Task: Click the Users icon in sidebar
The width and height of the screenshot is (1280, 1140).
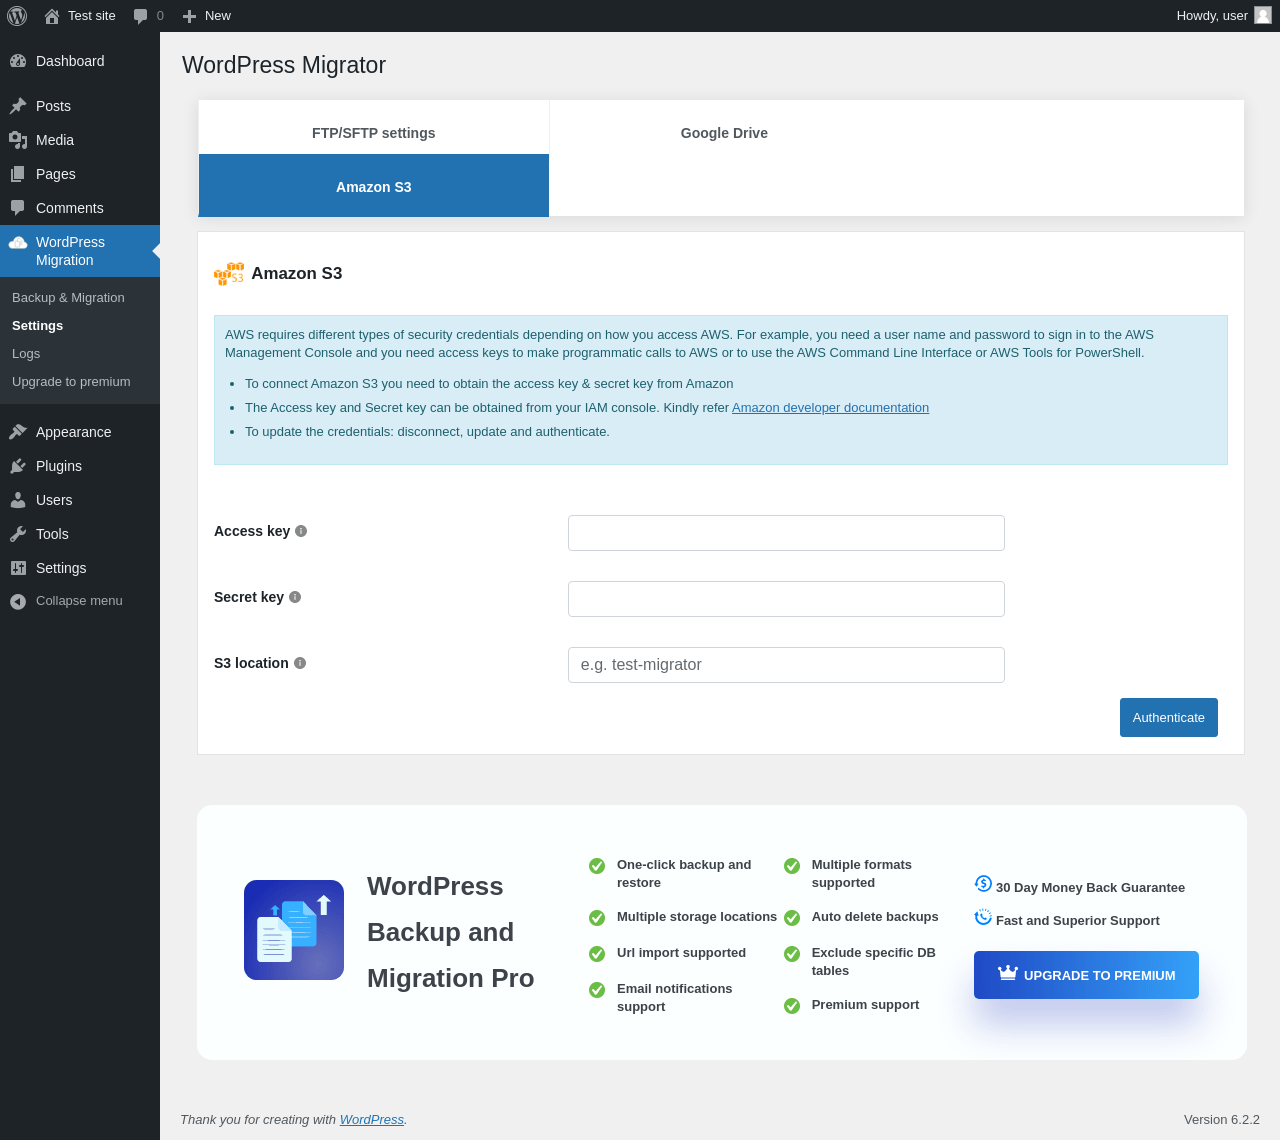Action: pyautogui.click(x=18, y=500)
